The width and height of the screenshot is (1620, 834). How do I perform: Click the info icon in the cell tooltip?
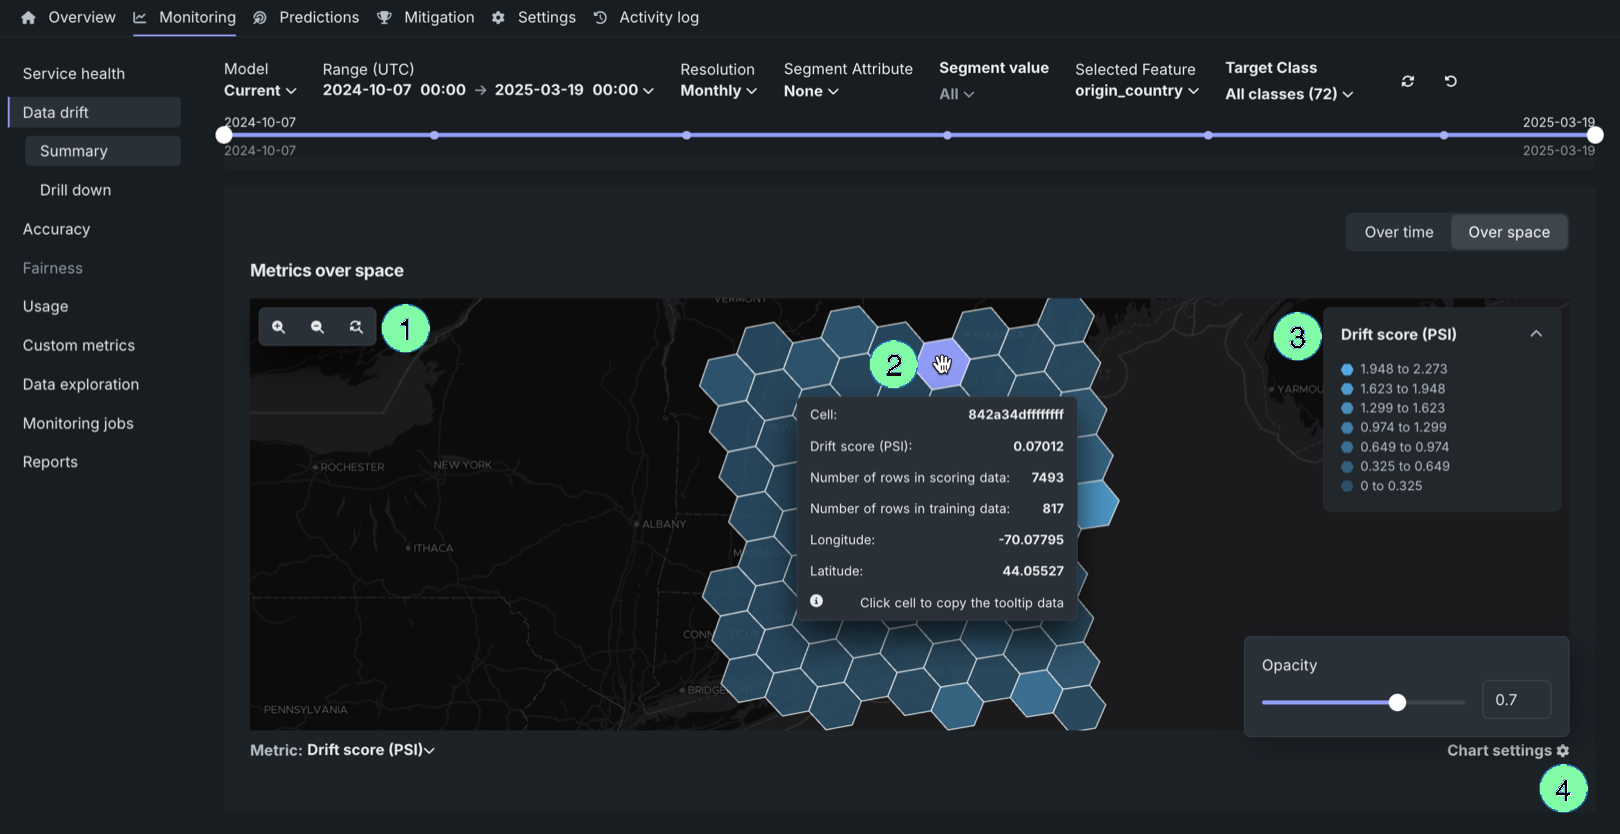[x=816, y=601]
